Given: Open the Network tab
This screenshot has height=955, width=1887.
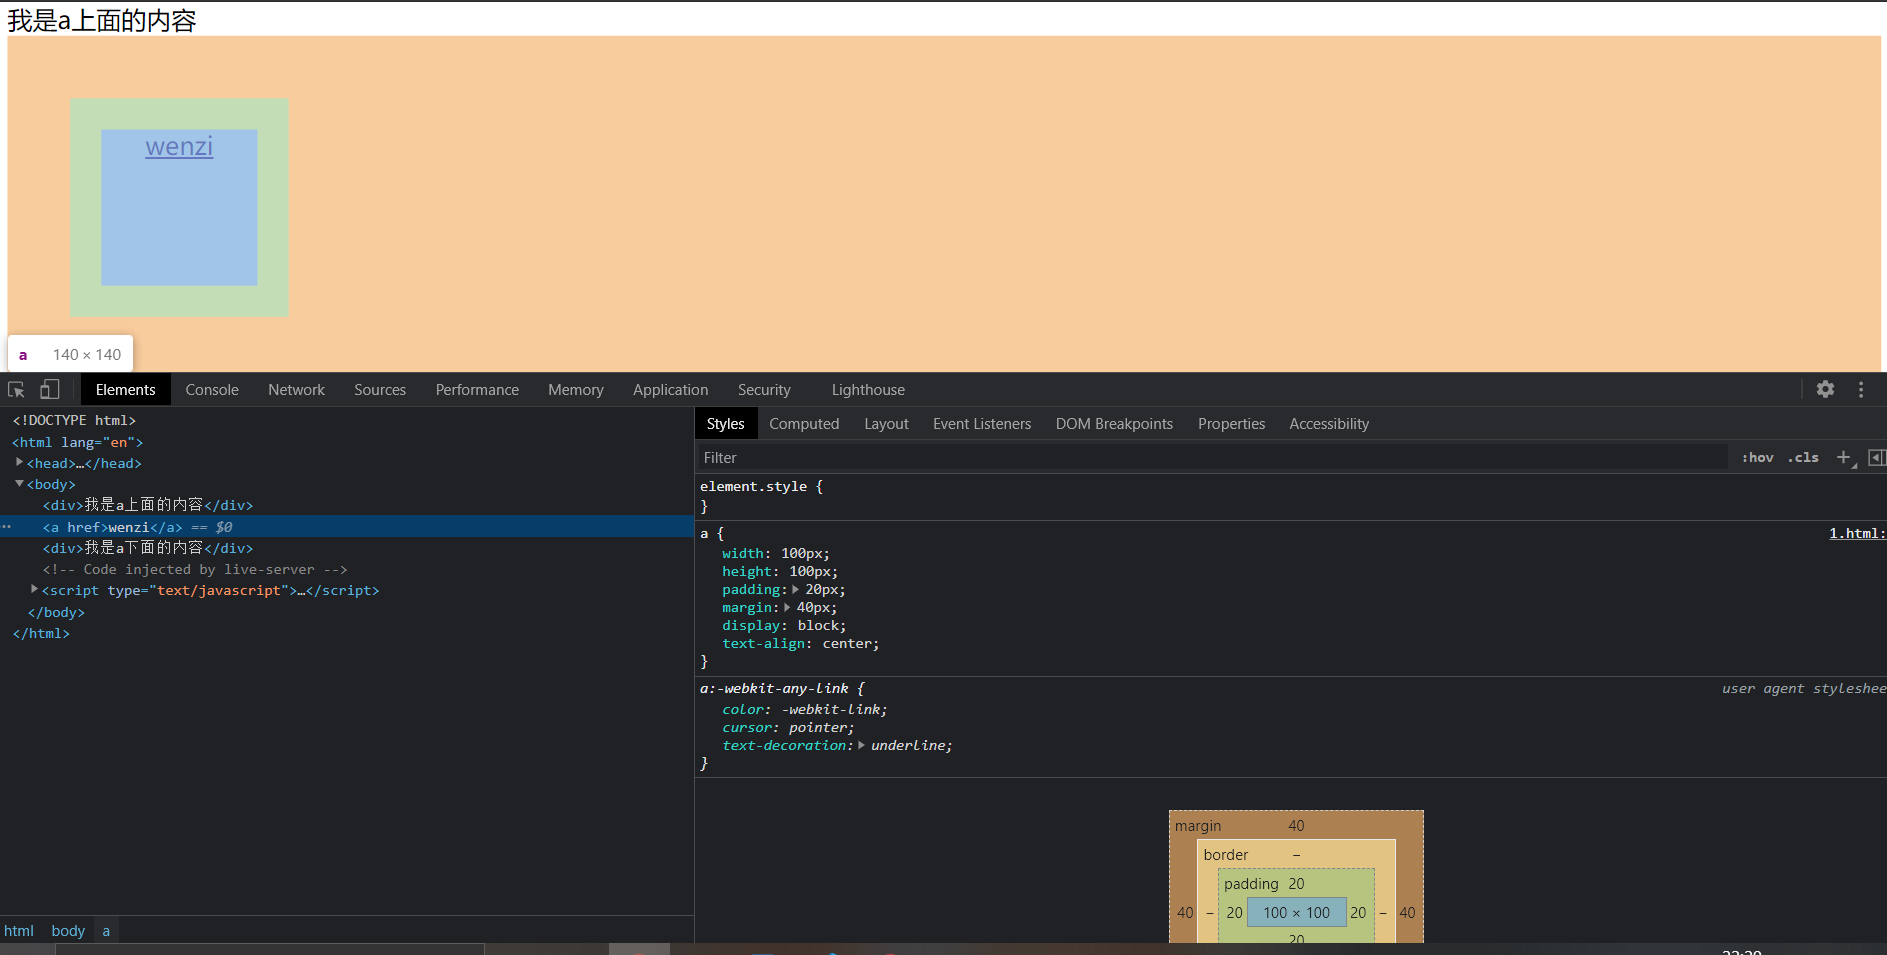Looking at the screenshot, I should [x=296, y=390].
